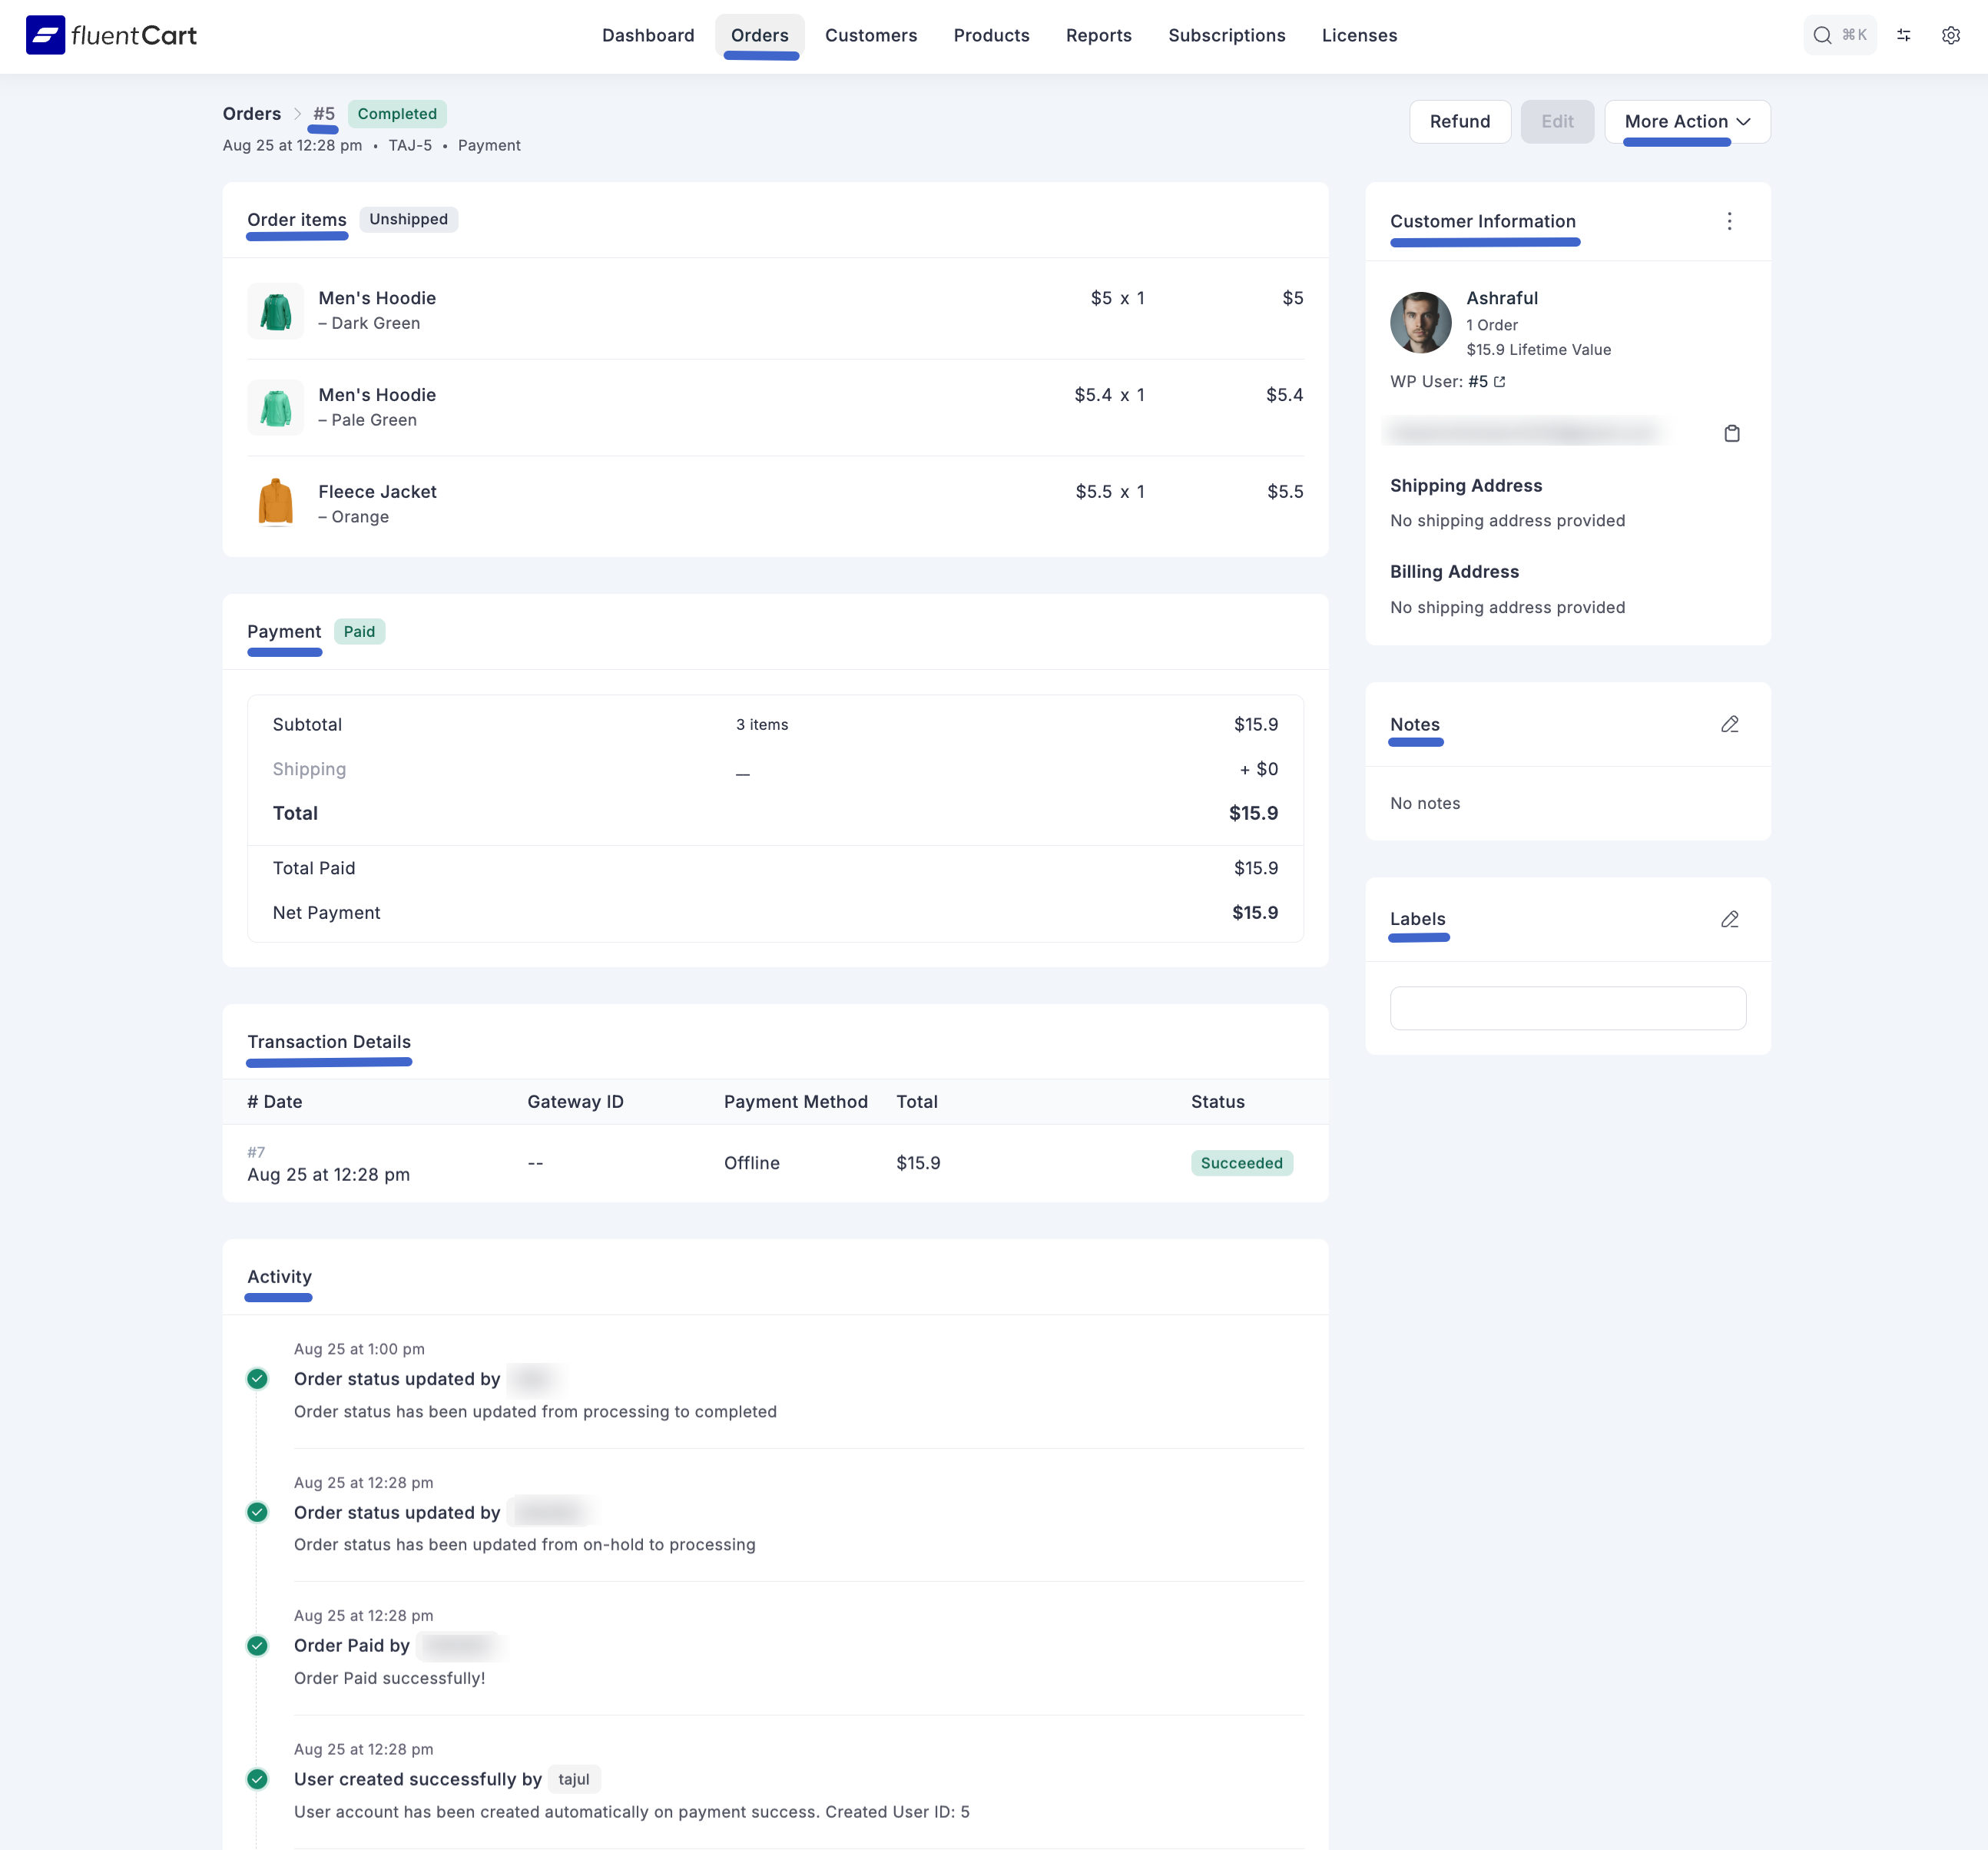Image resolution: width=1988 pixels, height=1850 pixels.
Task: Open the settings gear icon
Action: pyautogui.click(x=1950, y=35)
